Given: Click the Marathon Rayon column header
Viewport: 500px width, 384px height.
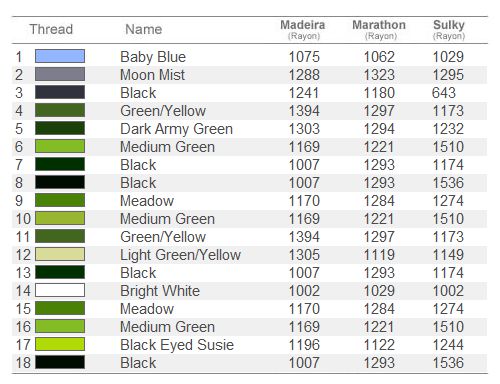Looking at the screenshot, I should click(379, 30).
